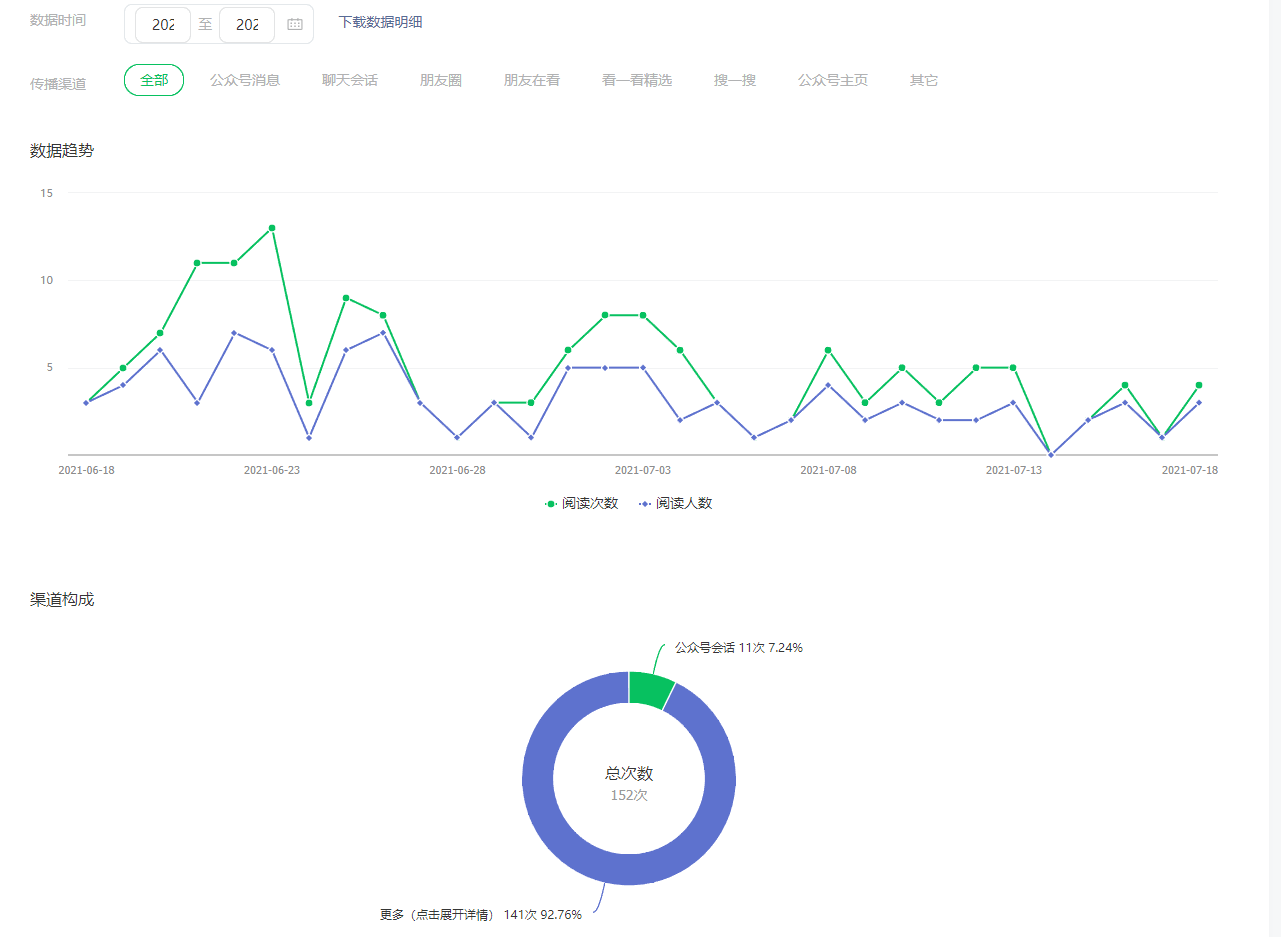
Task: Open the calendar date picker icon
Action: [x=295, y=25]
